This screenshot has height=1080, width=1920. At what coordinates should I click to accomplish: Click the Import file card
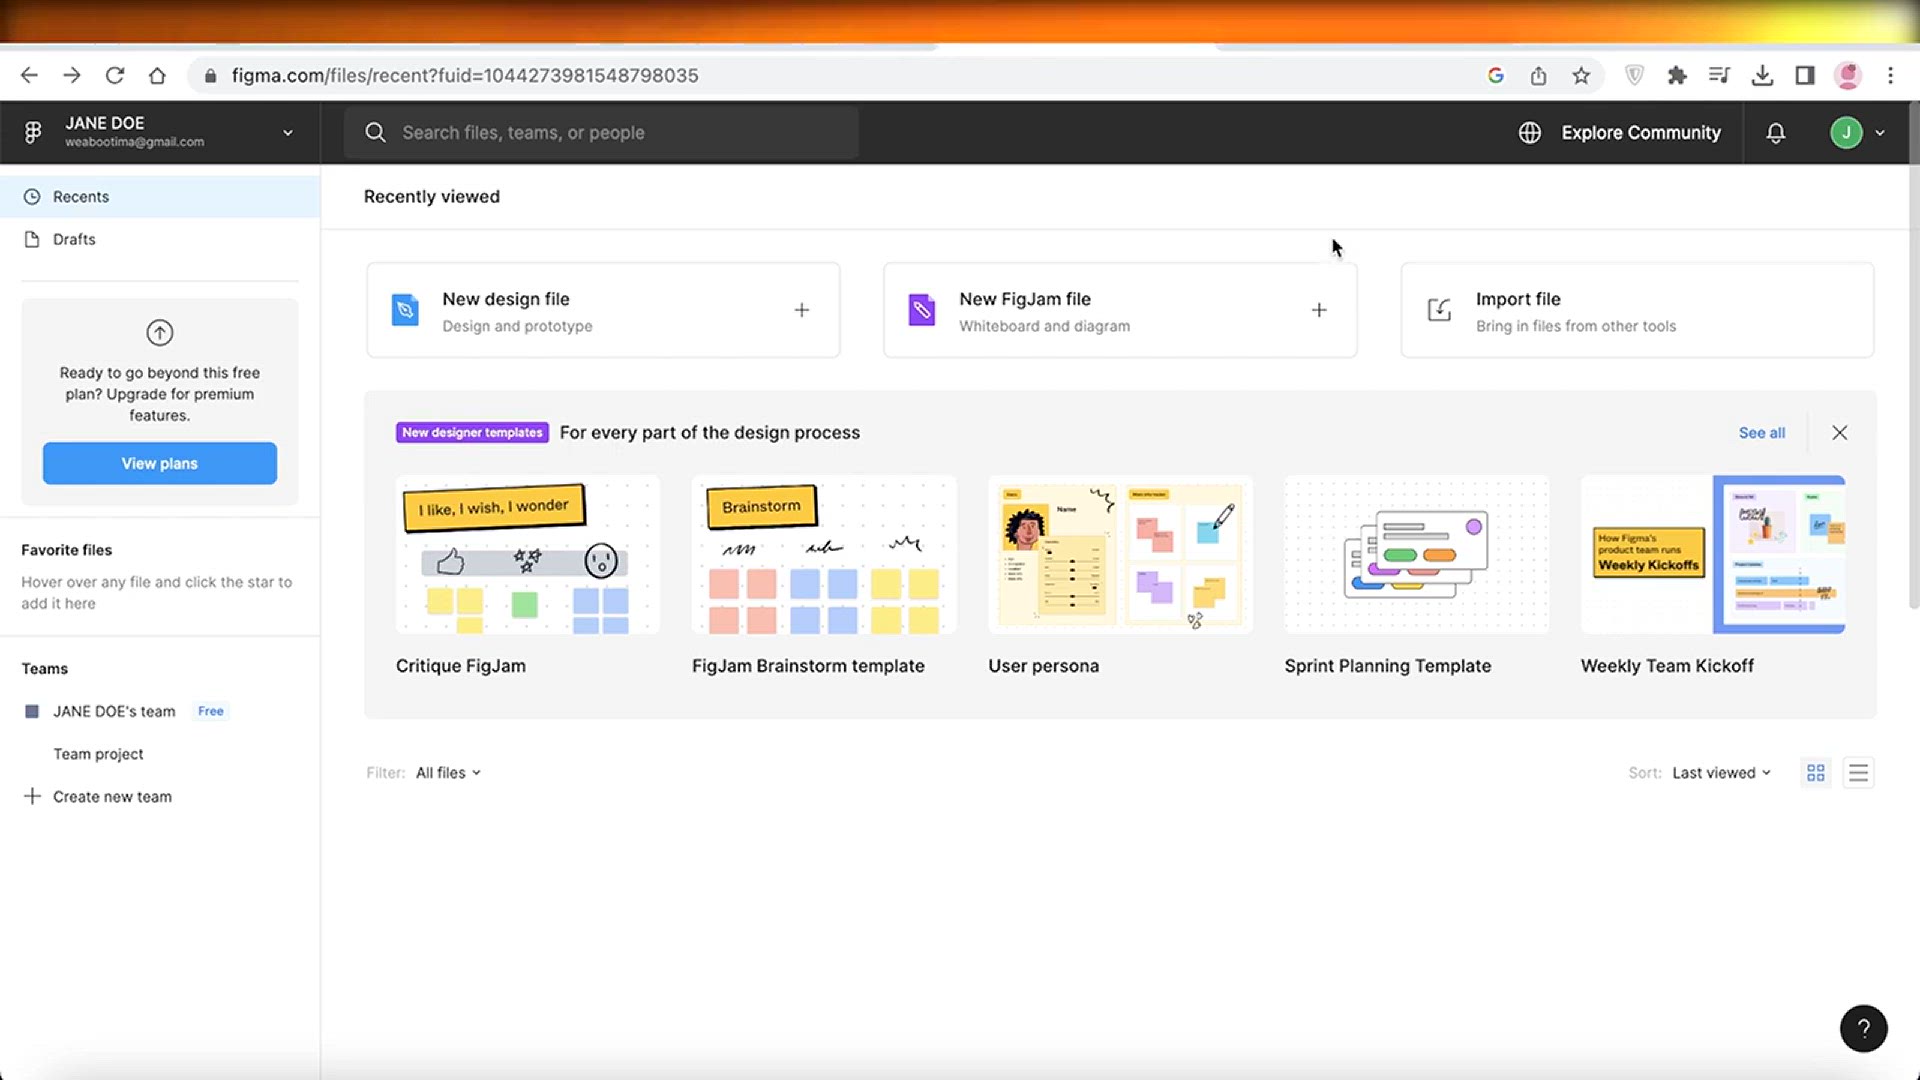click(x=1637, y=310)
